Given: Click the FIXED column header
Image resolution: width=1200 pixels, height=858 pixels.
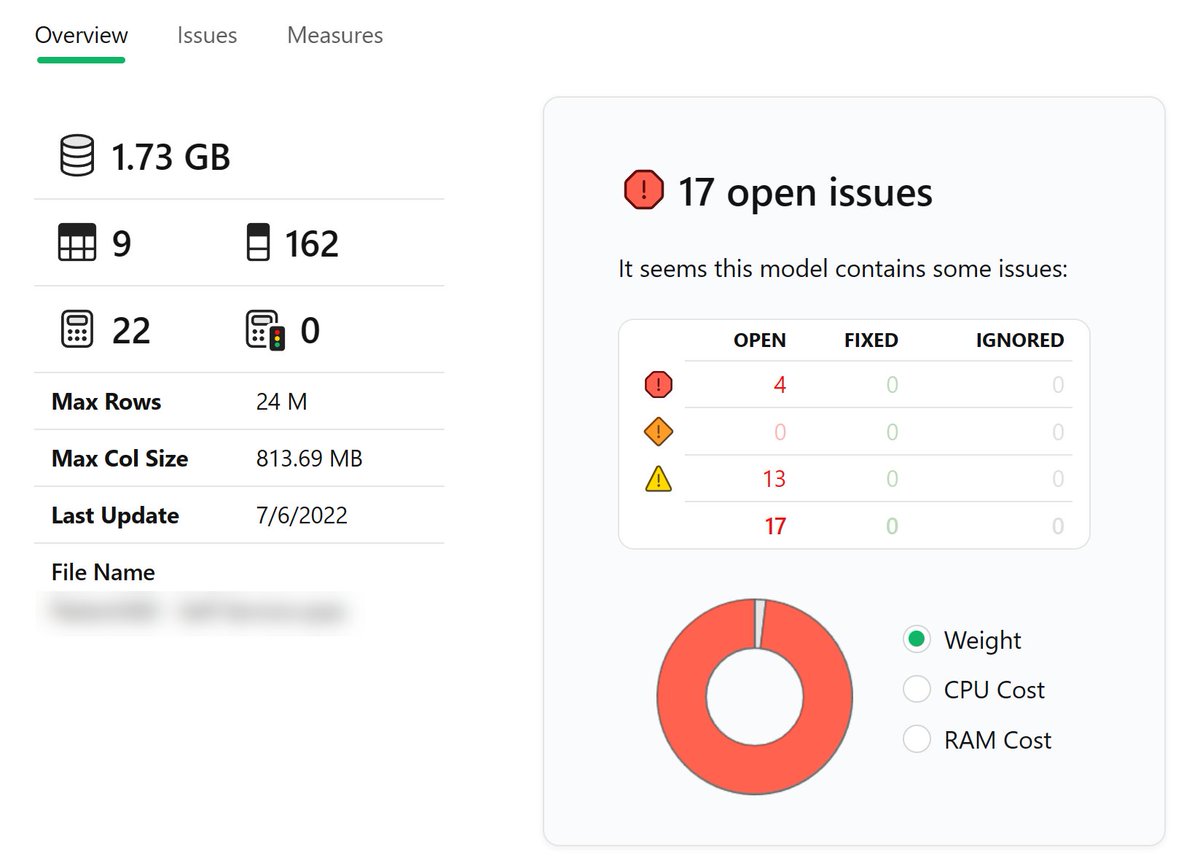Looking at the screenshot, I should click(870, 340).
